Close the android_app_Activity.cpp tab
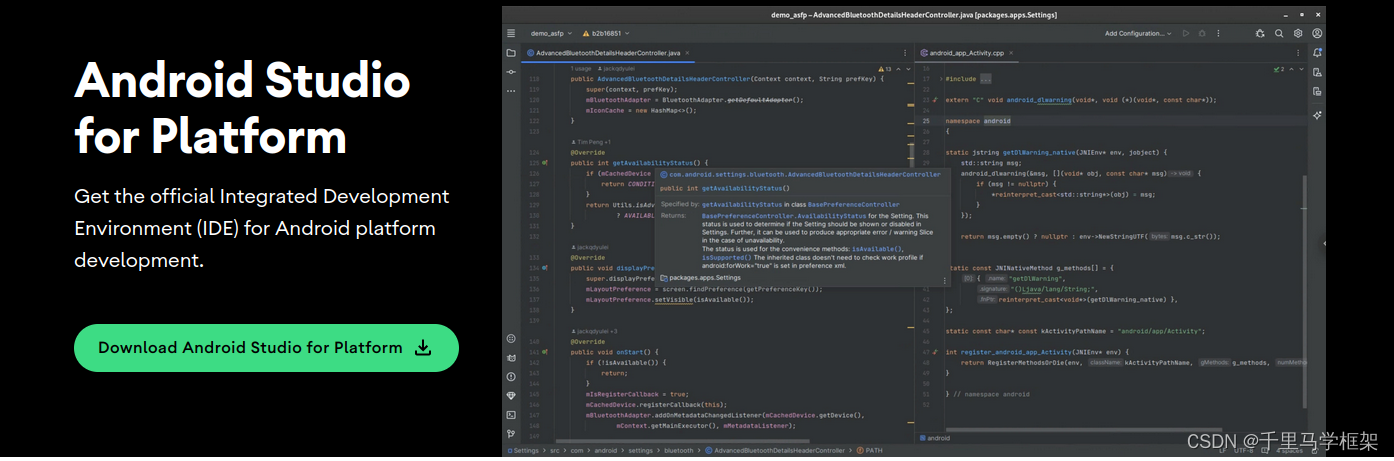Image resolution: width=1394 pixels, height=461 pixels. click(x=1012, y=53)
